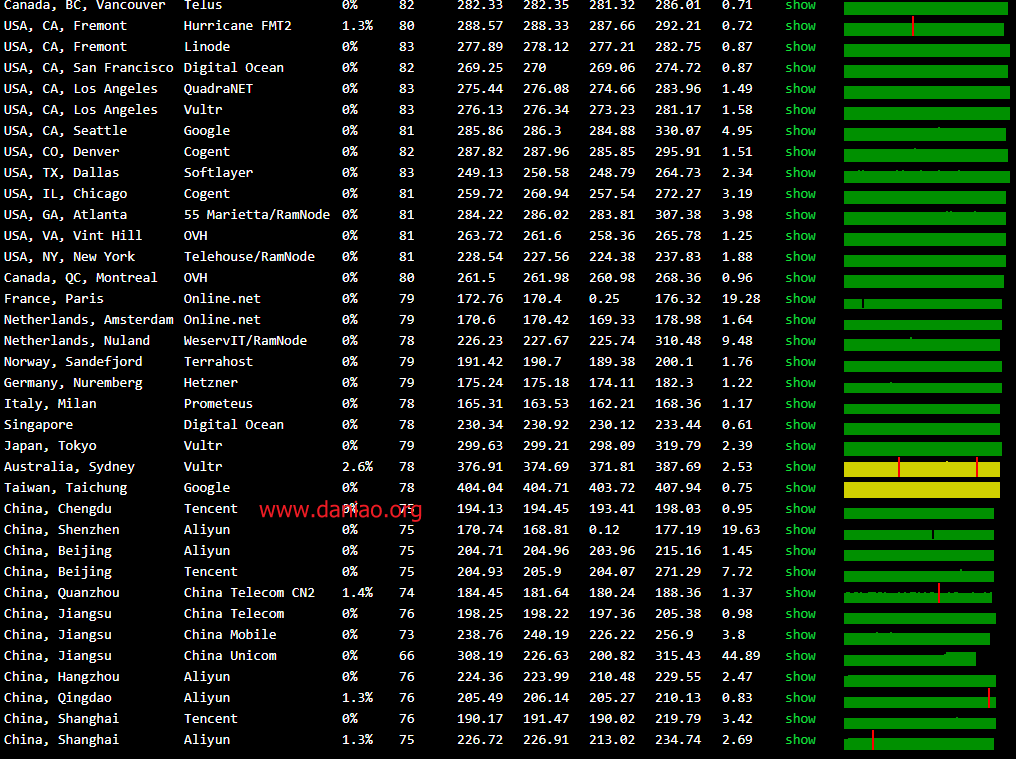Image resolution: width=1016 pixels, height=759 pixels.
Task: Click show for Dallas Softlayer
Action: 800,172
